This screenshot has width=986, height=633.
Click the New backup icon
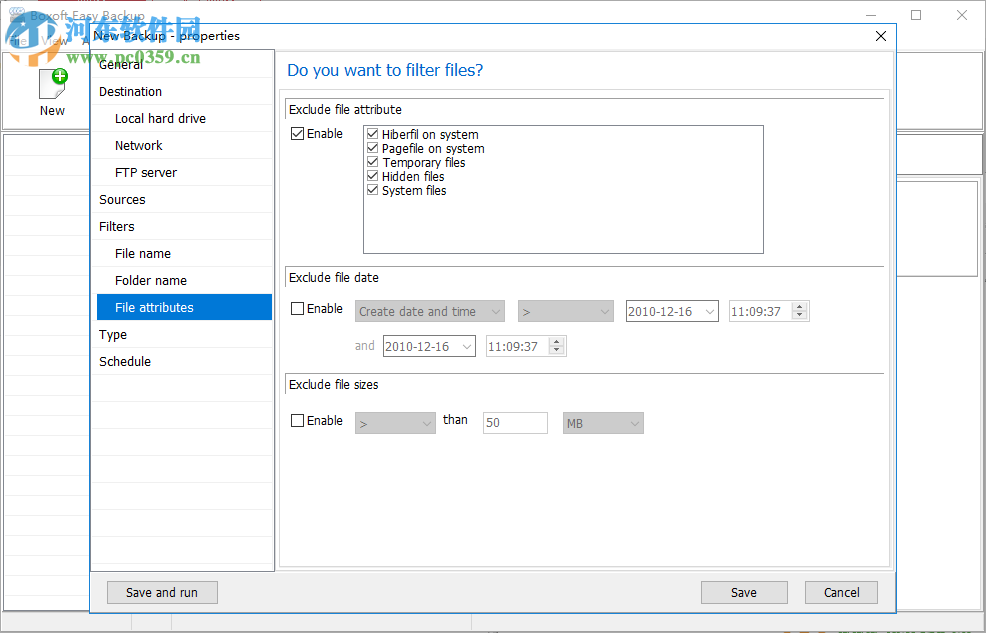[x=52, y=85]
